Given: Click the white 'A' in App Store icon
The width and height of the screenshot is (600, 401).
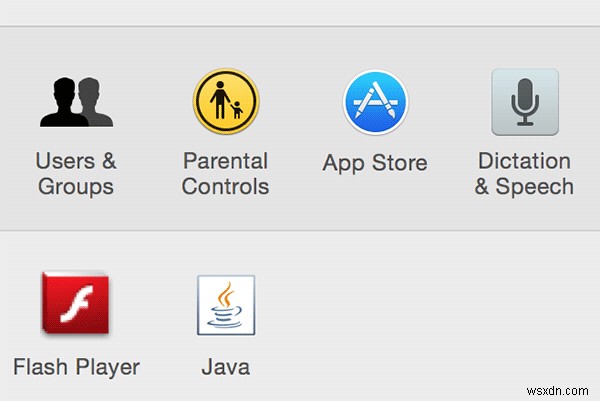Looking at the screenshot, I should (375, 102).
